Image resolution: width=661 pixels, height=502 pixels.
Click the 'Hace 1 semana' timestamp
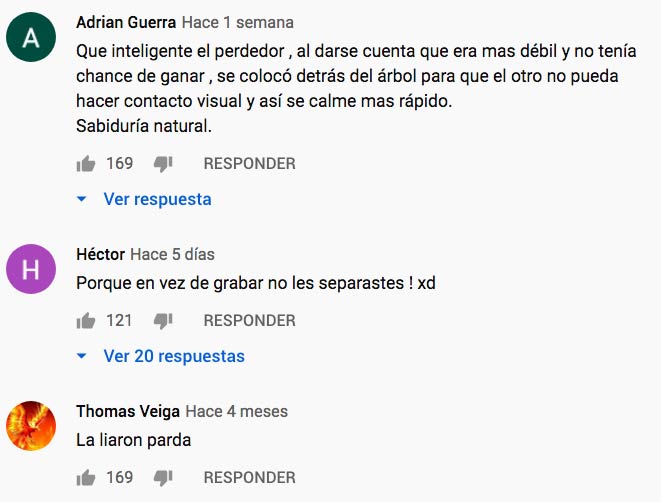pos(238,22)
